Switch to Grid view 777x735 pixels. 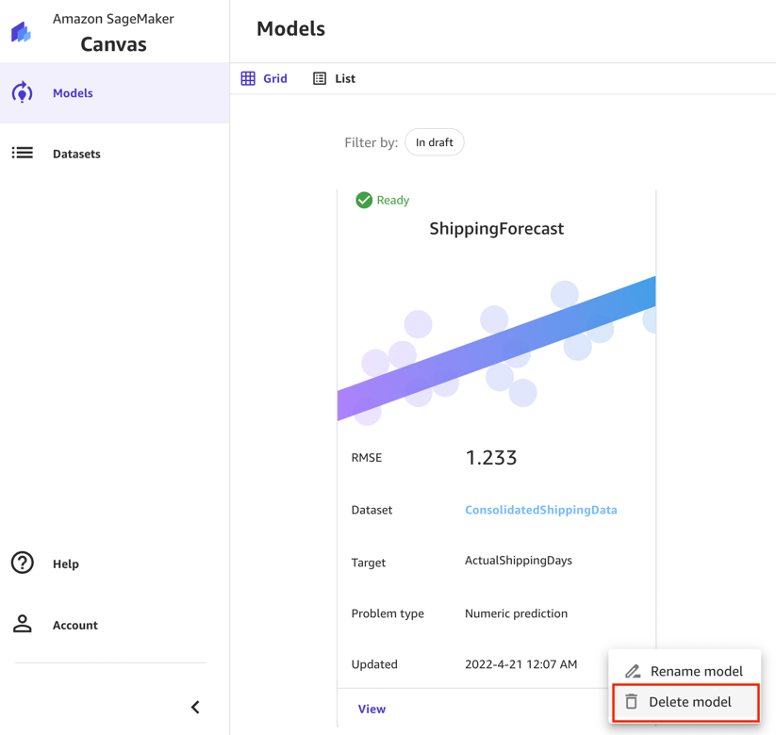[x=264, y=78]
